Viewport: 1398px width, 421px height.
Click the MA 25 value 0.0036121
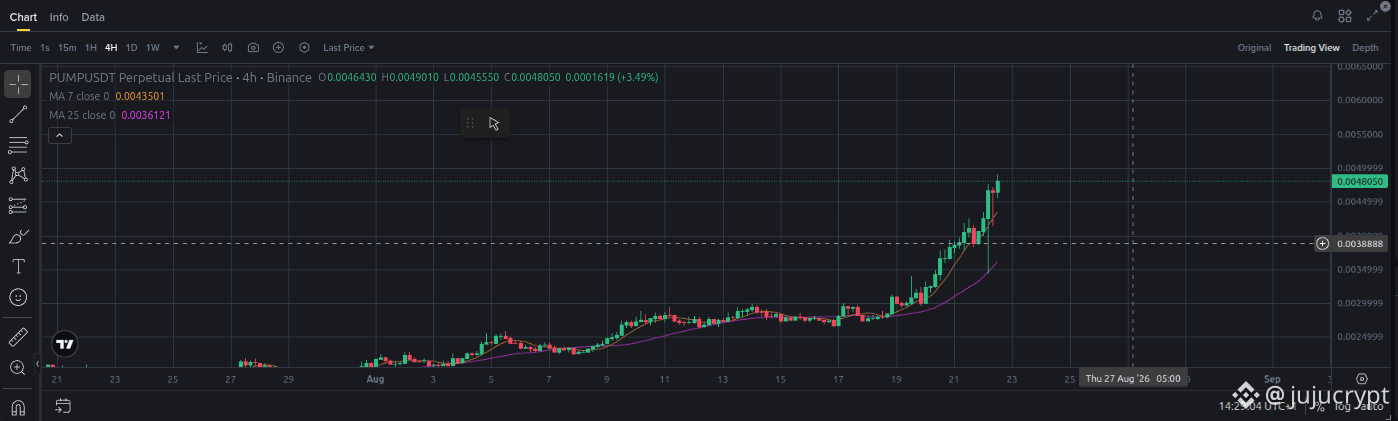[x=146, y=115]
